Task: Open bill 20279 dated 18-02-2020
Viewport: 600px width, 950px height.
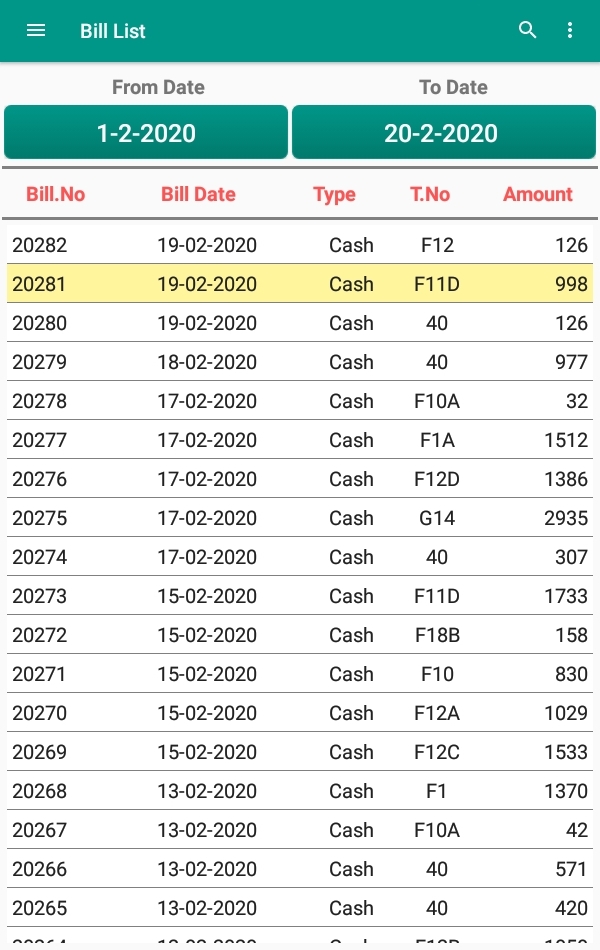Action: tap(300, 362)
